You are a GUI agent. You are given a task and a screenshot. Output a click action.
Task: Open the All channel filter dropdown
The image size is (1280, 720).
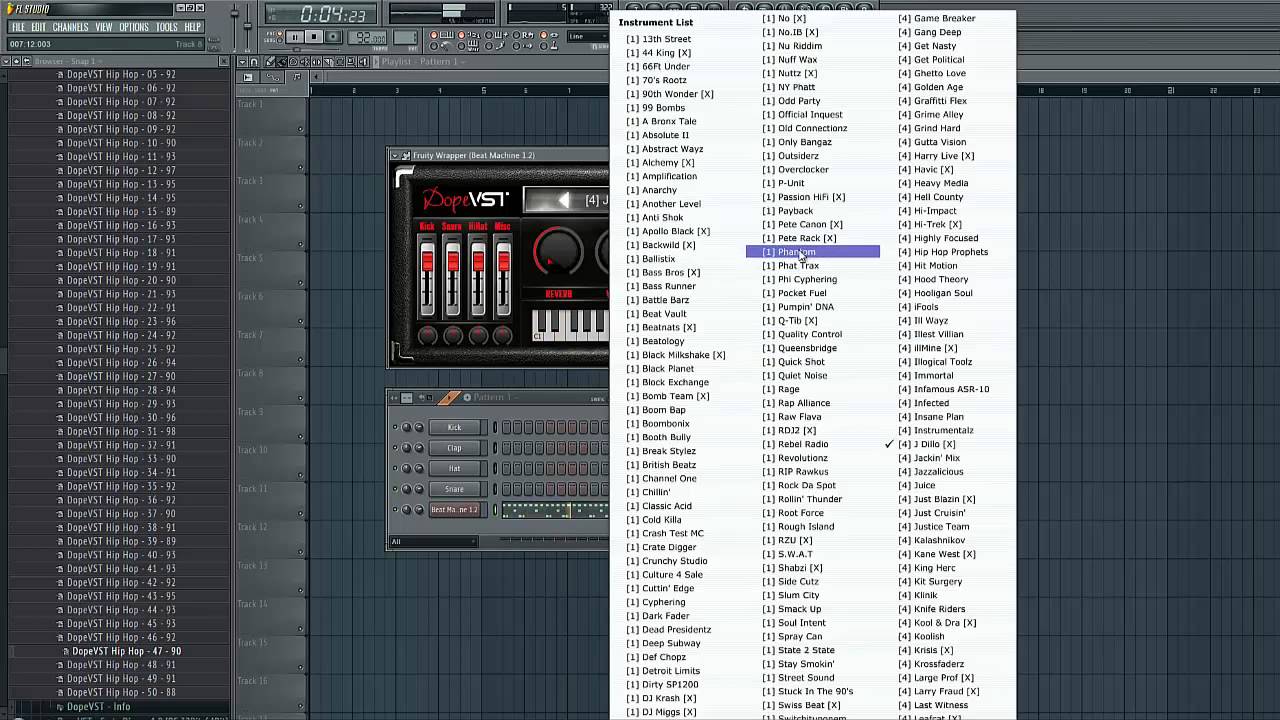tap(433, 542)
